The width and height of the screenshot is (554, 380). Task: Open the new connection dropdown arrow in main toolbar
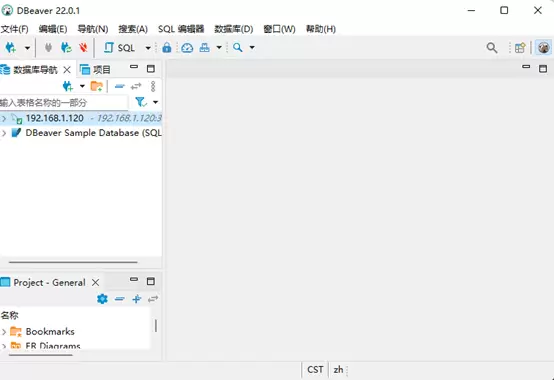(x=27, y=48)
